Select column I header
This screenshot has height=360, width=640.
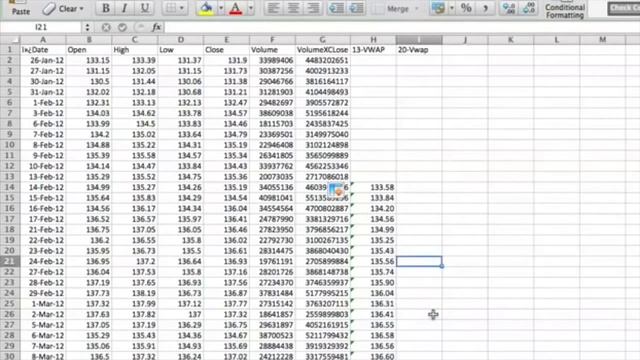coord(419,40)
